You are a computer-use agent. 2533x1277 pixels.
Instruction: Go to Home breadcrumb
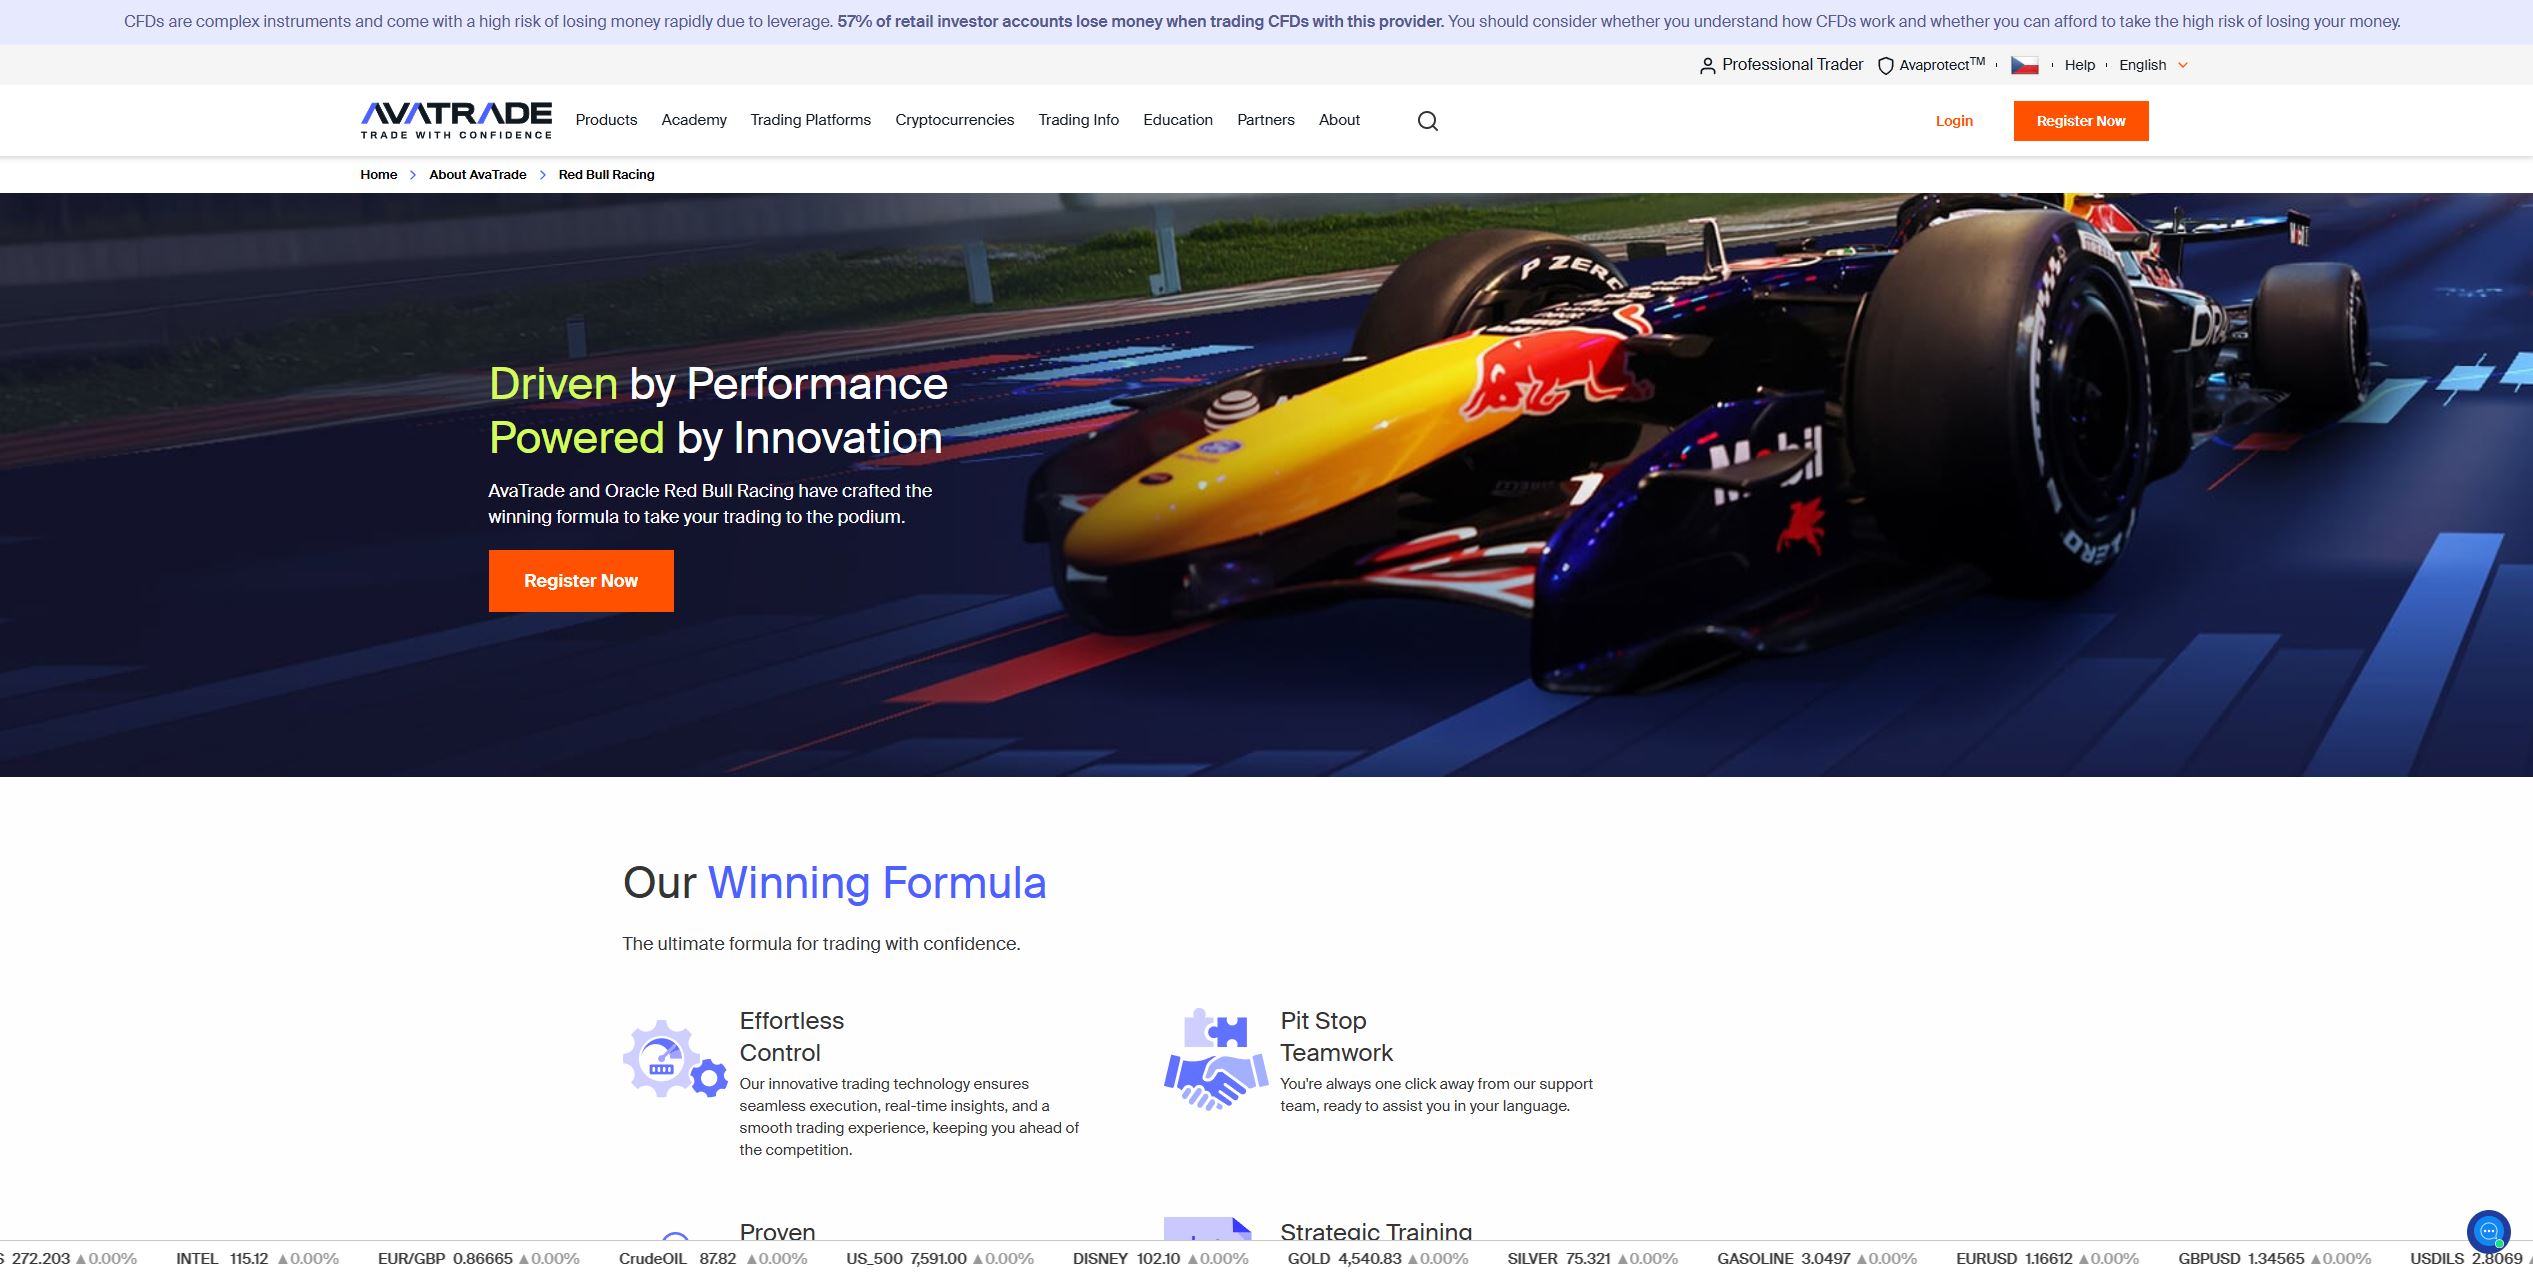[379, 174]
